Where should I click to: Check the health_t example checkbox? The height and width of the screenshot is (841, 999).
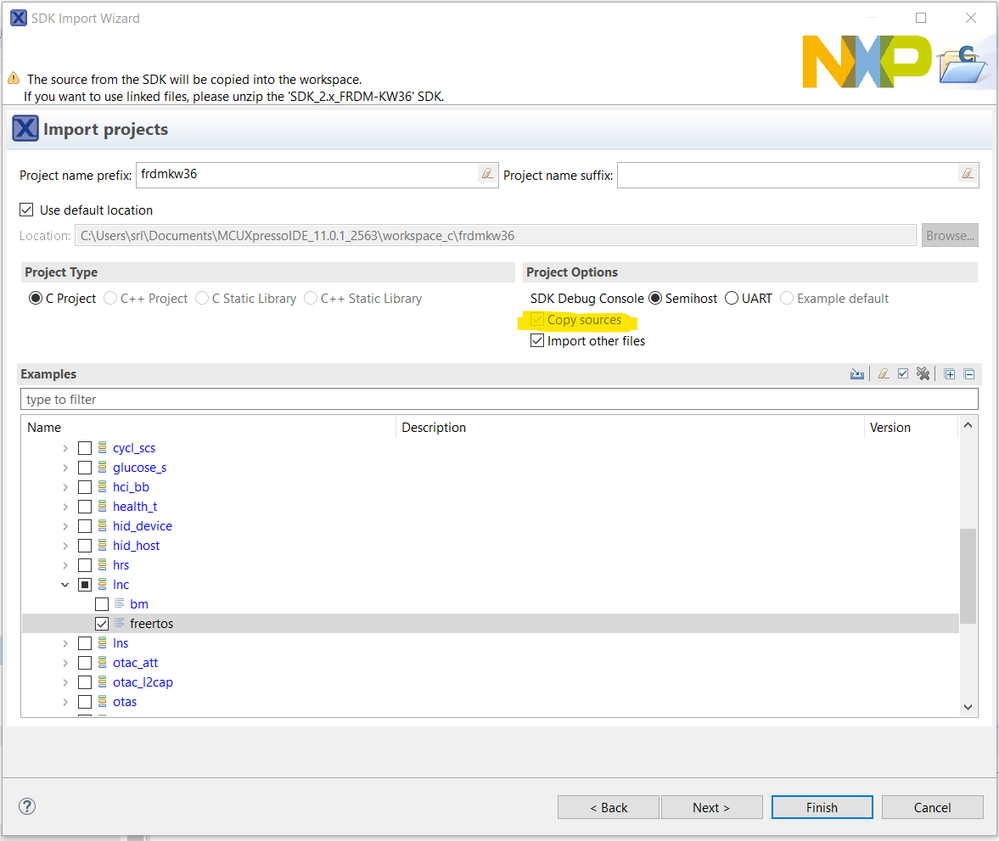(x=85, y=507)
